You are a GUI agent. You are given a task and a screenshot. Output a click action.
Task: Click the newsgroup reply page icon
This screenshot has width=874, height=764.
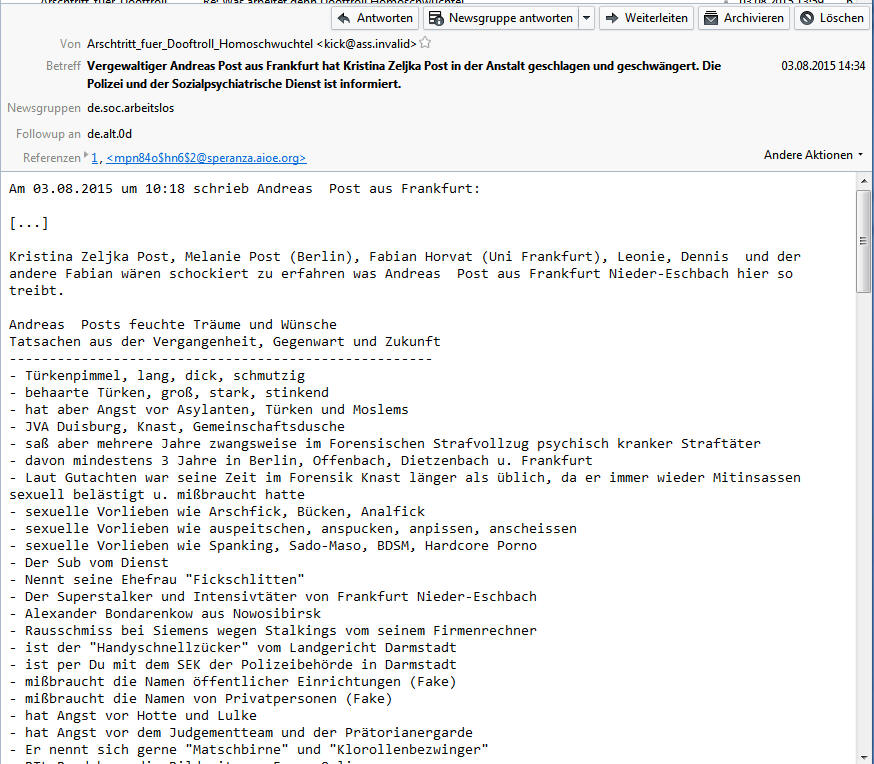436,18
